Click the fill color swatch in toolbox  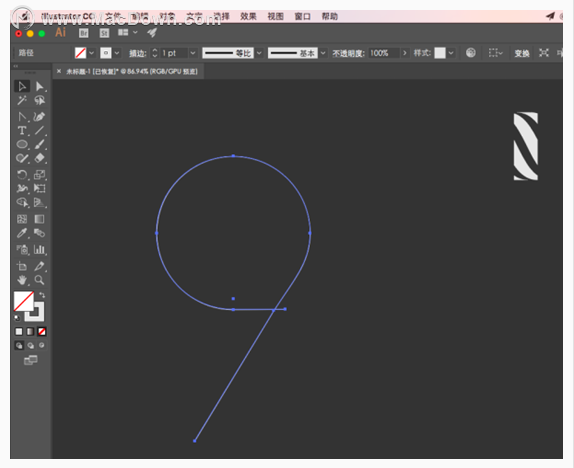click(x=24, y=301)
